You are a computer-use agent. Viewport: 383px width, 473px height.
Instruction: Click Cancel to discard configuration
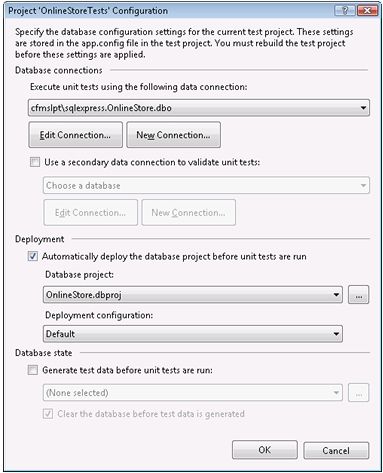[336, 451]
